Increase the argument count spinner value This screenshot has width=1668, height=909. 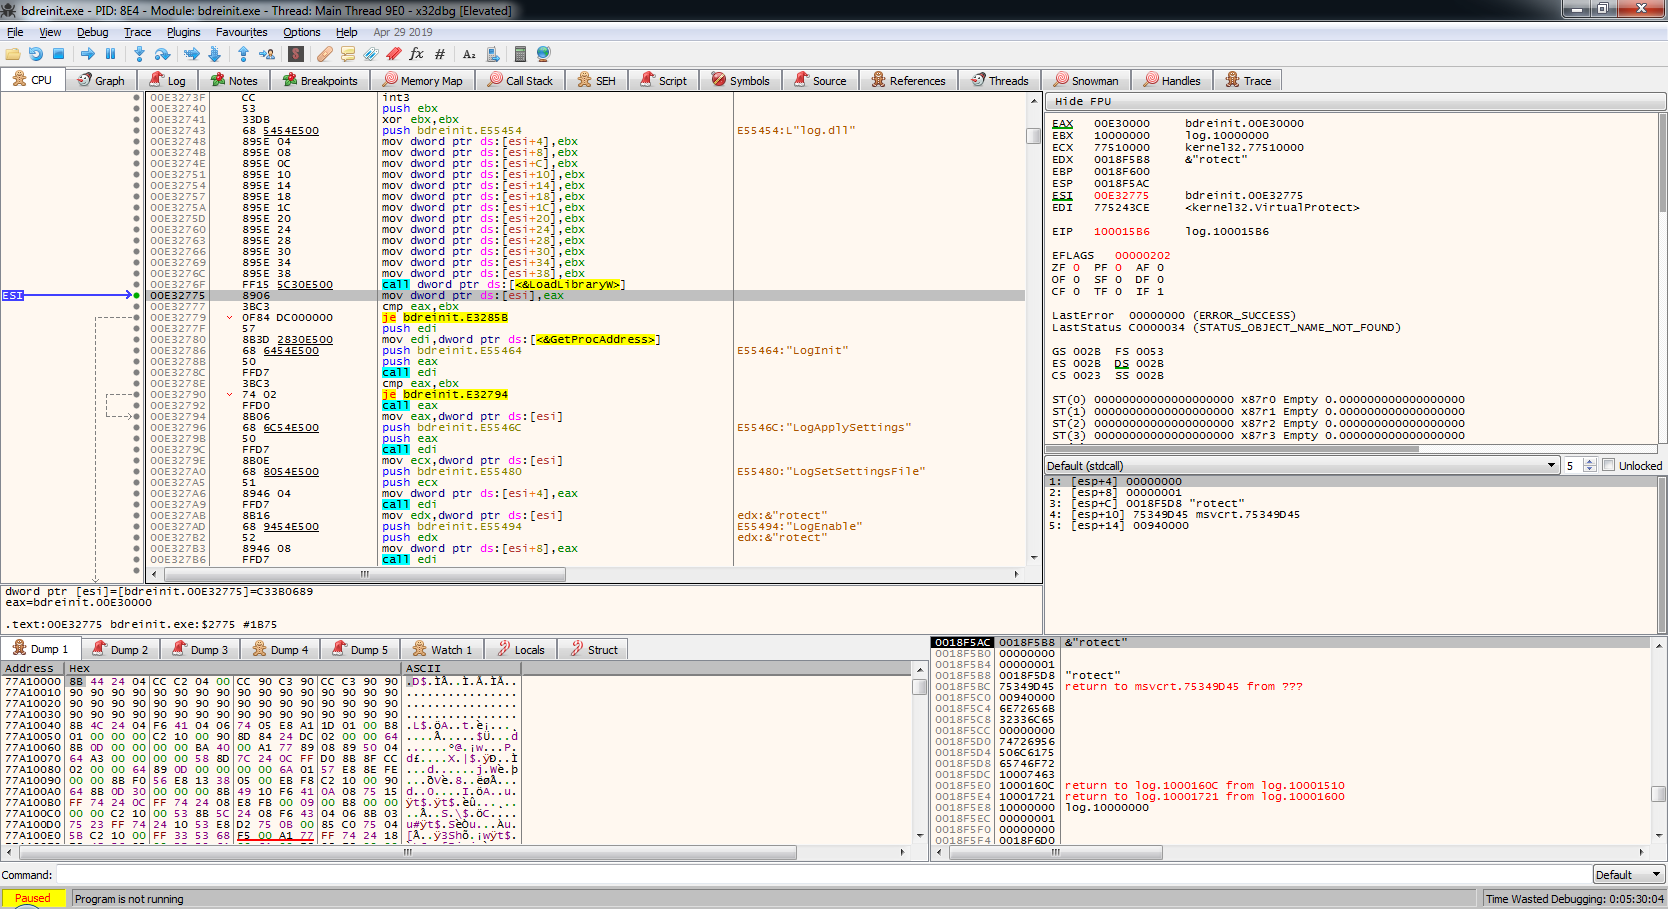[x=1590, y=462]
